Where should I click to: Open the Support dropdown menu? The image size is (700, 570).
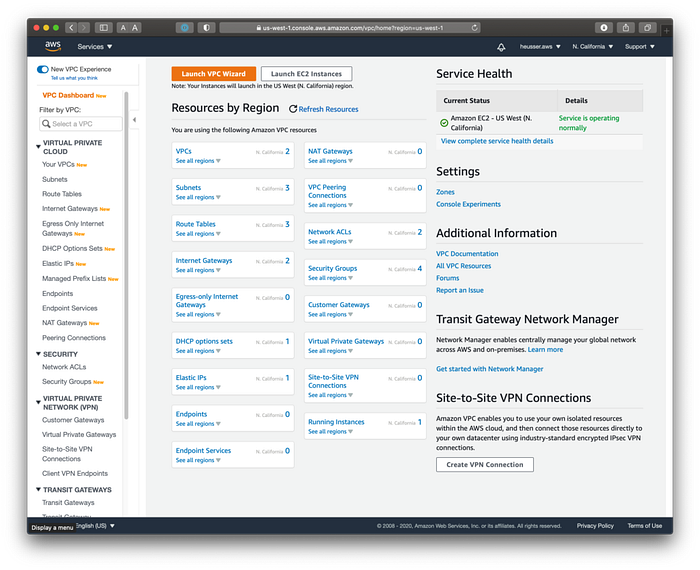640,46
